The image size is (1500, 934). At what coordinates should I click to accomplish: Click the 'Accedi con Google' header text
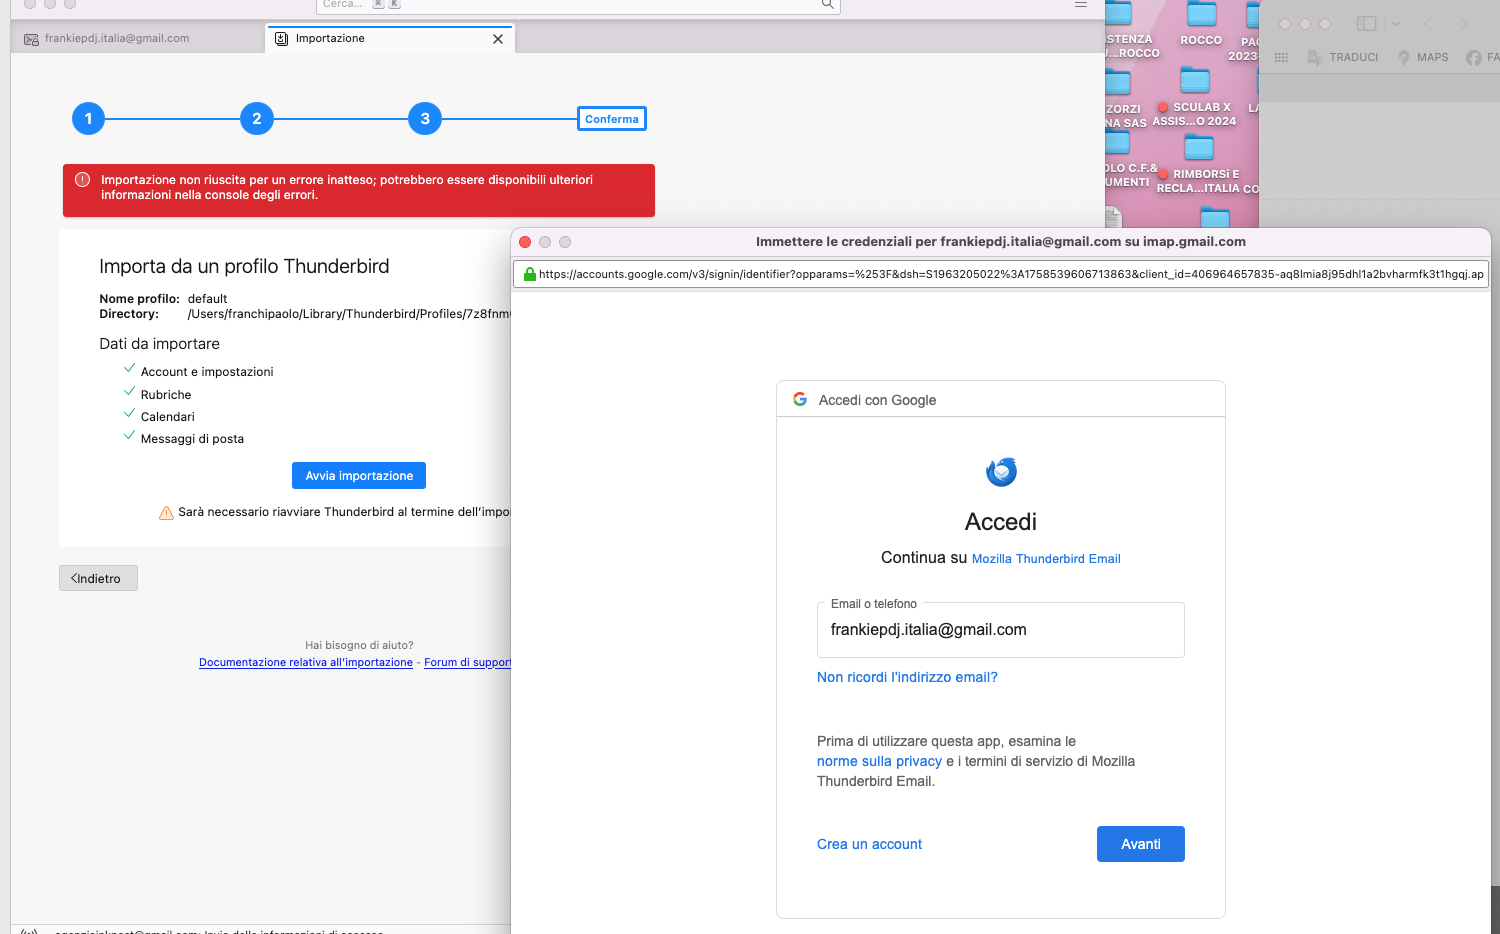pyautogui.click(x=877, y=400)
